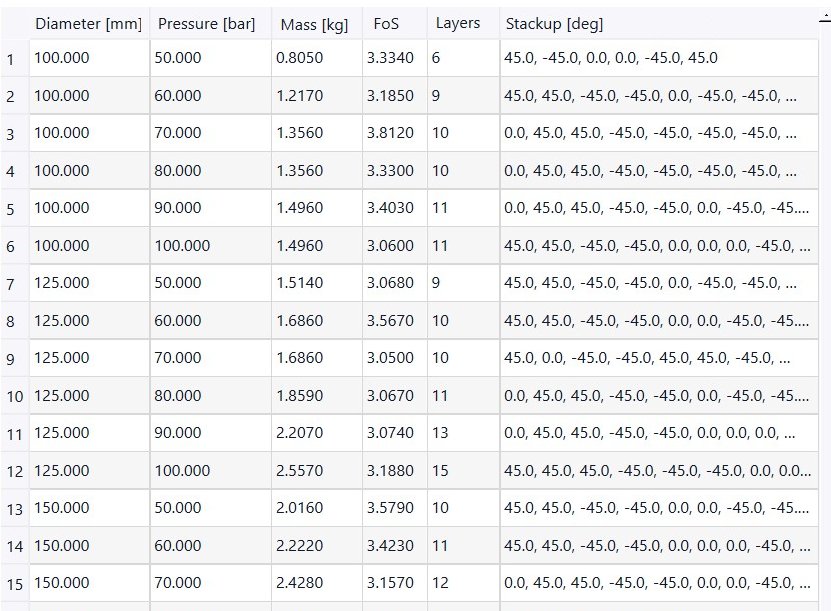Select row 5 via the row selector
The image size is (831, 611).
pos(12,208)
